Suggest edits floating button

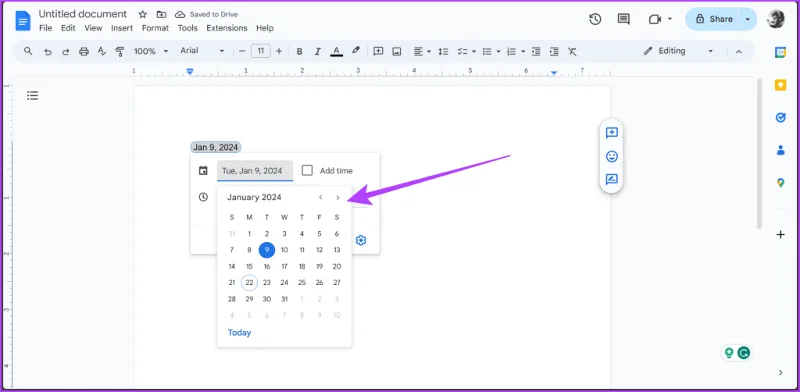pos(611,179)
